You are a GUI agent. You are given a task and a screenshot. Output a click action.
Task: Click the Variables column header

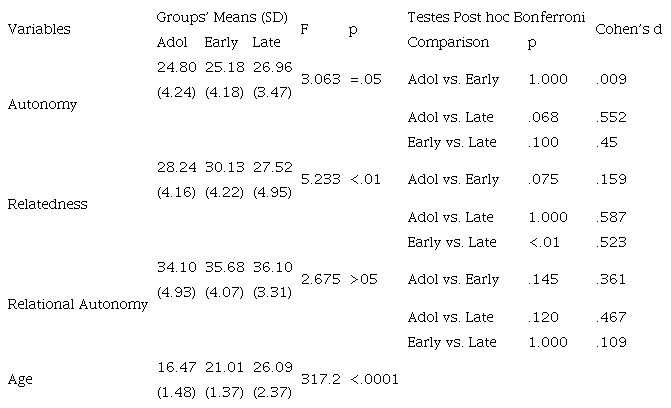(39, 30)
